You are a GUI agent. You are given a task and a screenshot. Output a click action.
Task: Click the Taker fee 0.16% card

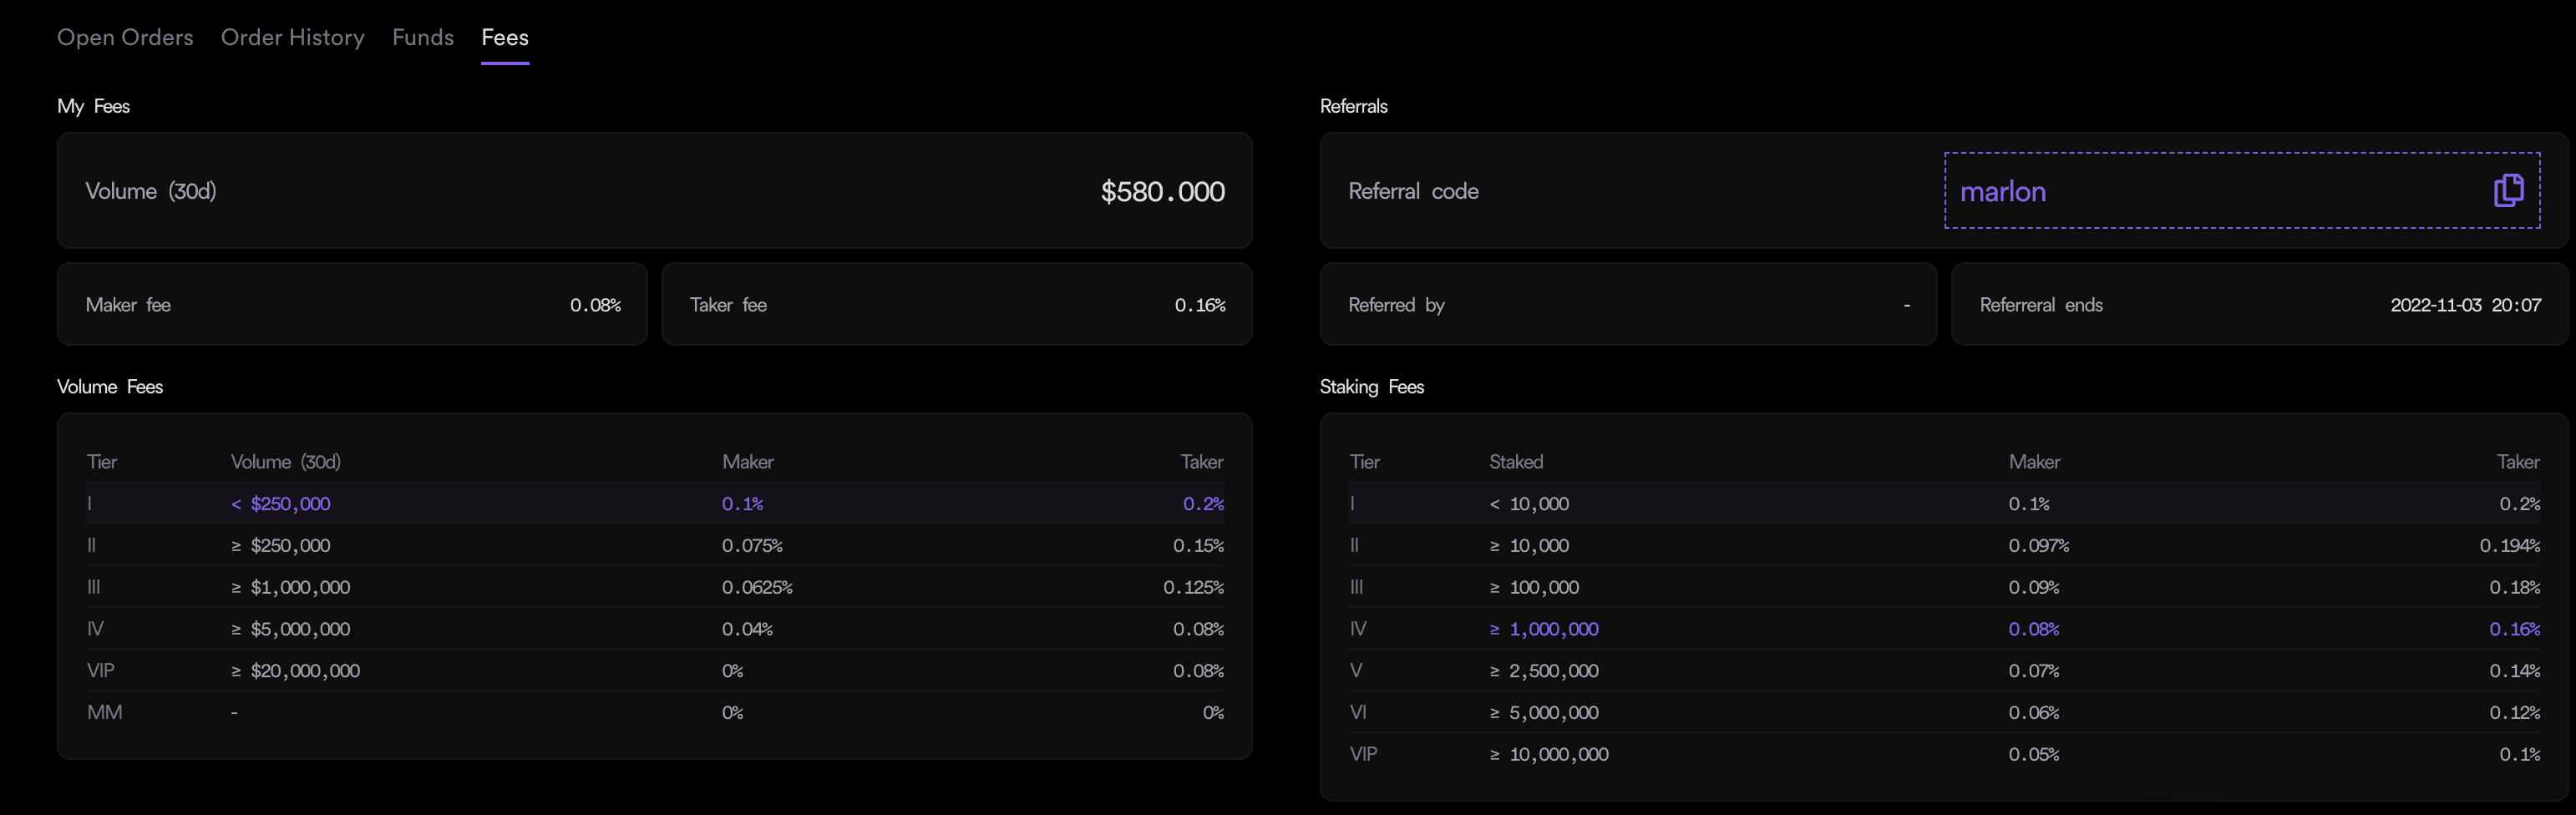[957, 305]
